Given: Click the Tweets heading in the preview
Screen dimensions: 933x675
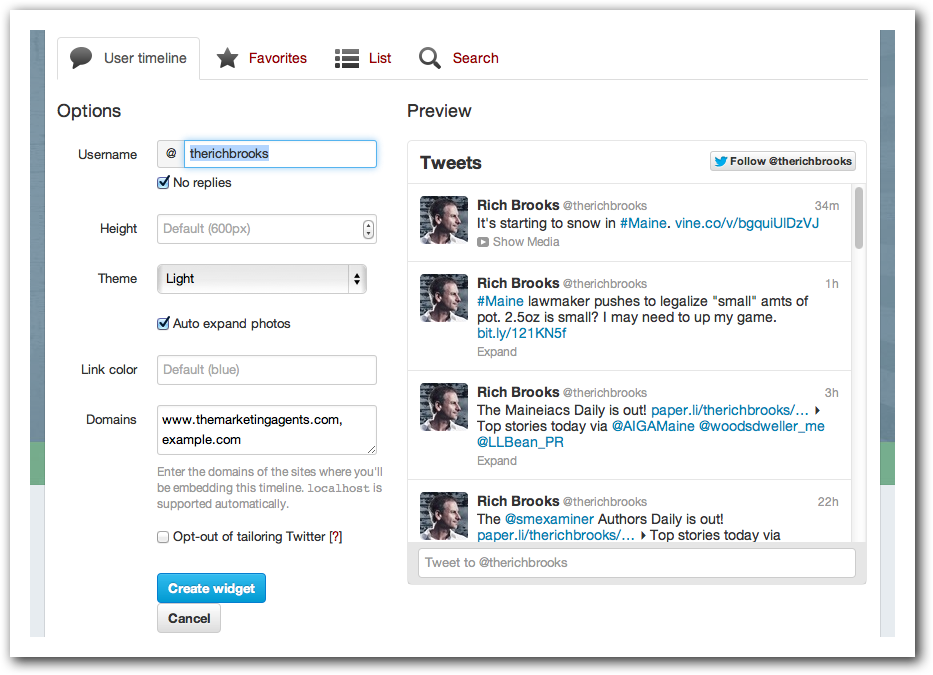Looking at the screenshot, I should 450,162.
